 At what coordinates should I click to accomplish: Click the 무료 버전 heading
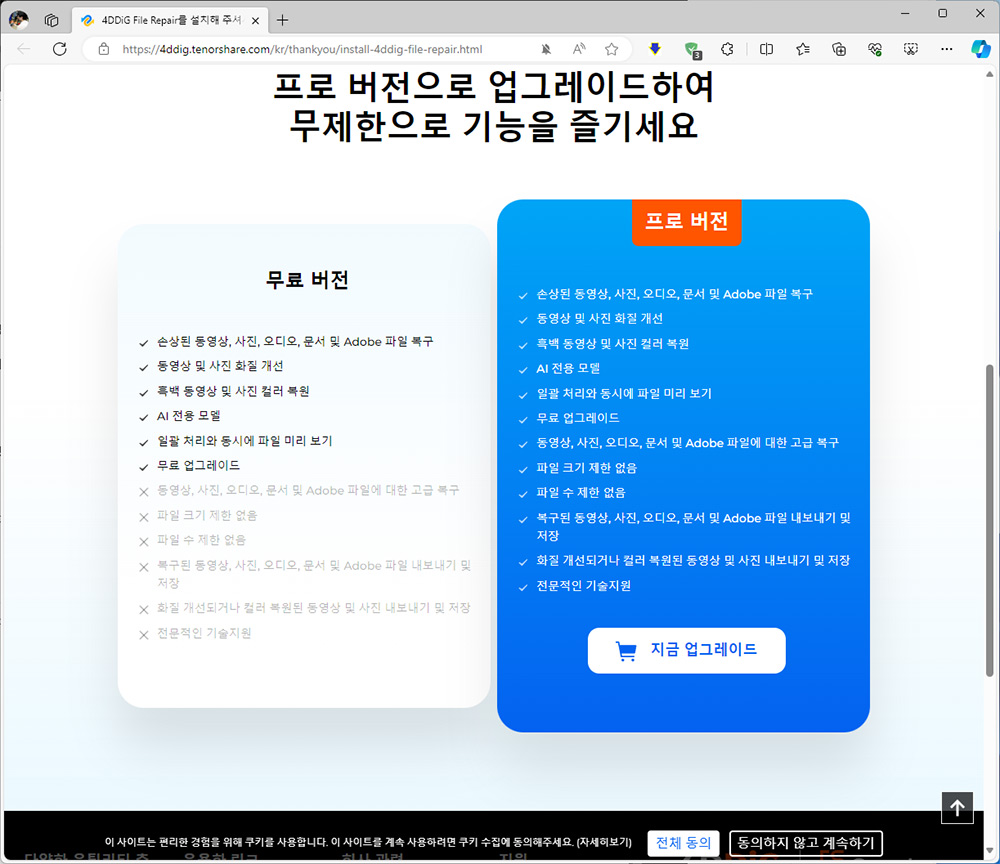307,280
